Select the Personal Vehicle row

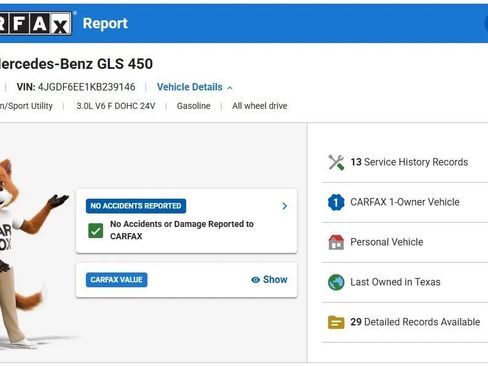click(405, 242)
